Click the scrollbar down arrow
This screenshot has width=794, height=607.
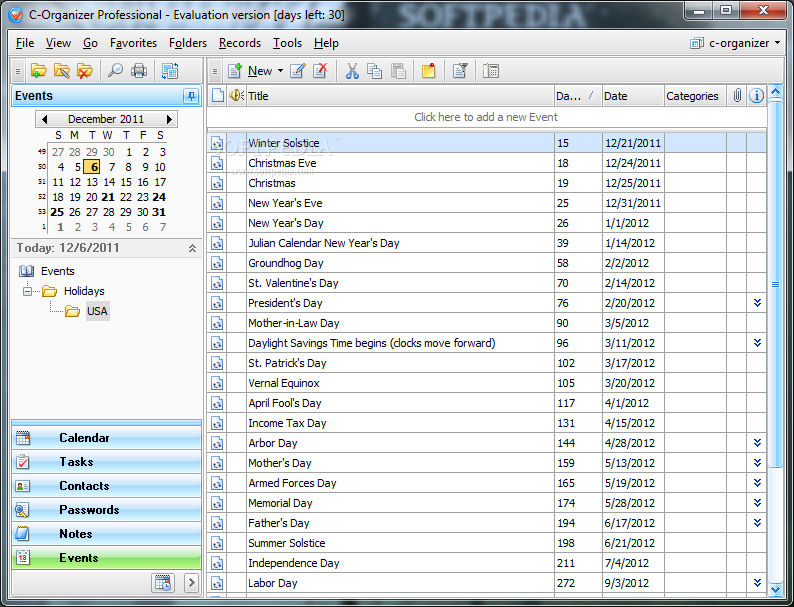pos(775,589)
